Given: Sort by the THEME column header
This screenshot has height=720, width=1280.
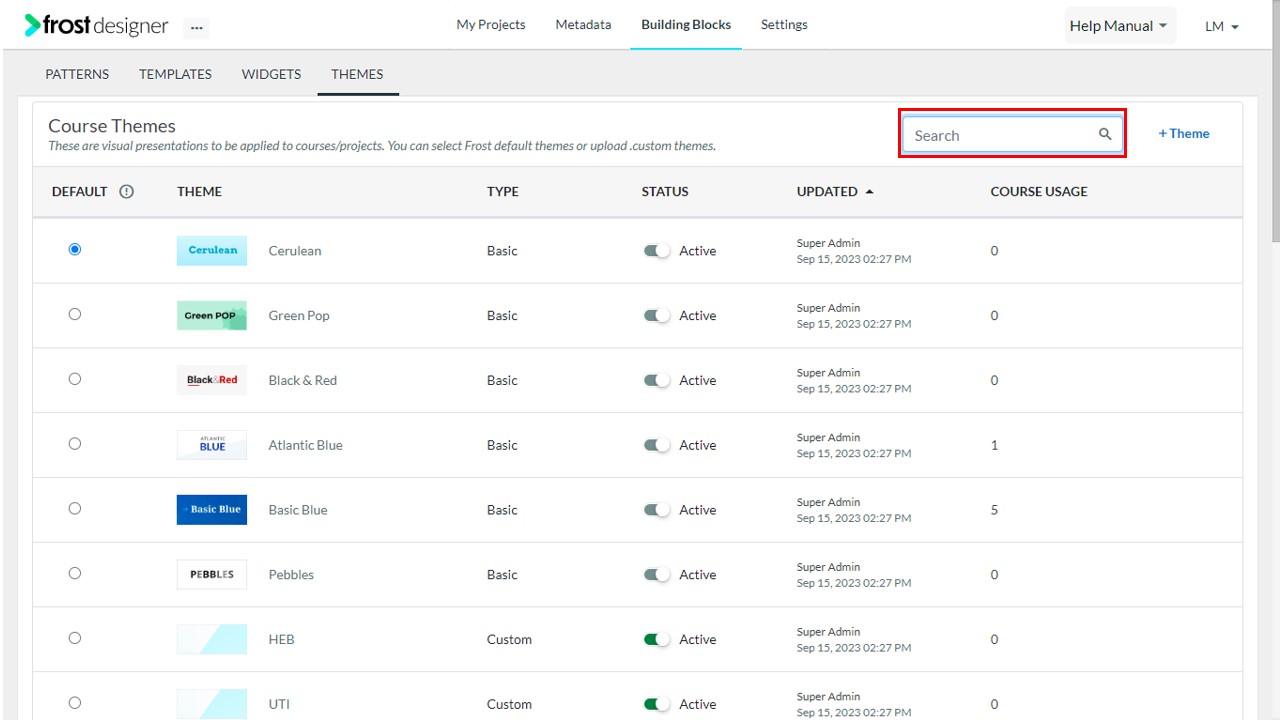Looking at the screenshot, I should tap(199, 191).
